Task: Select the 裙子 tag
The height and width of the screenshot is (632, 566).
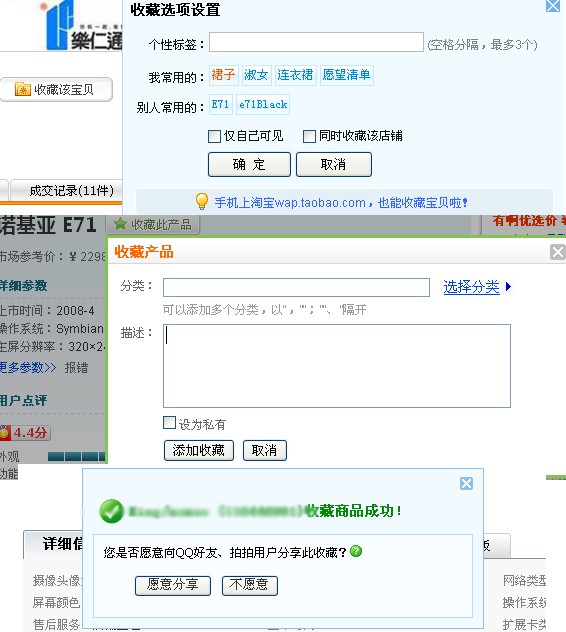Action: [224, 75]
